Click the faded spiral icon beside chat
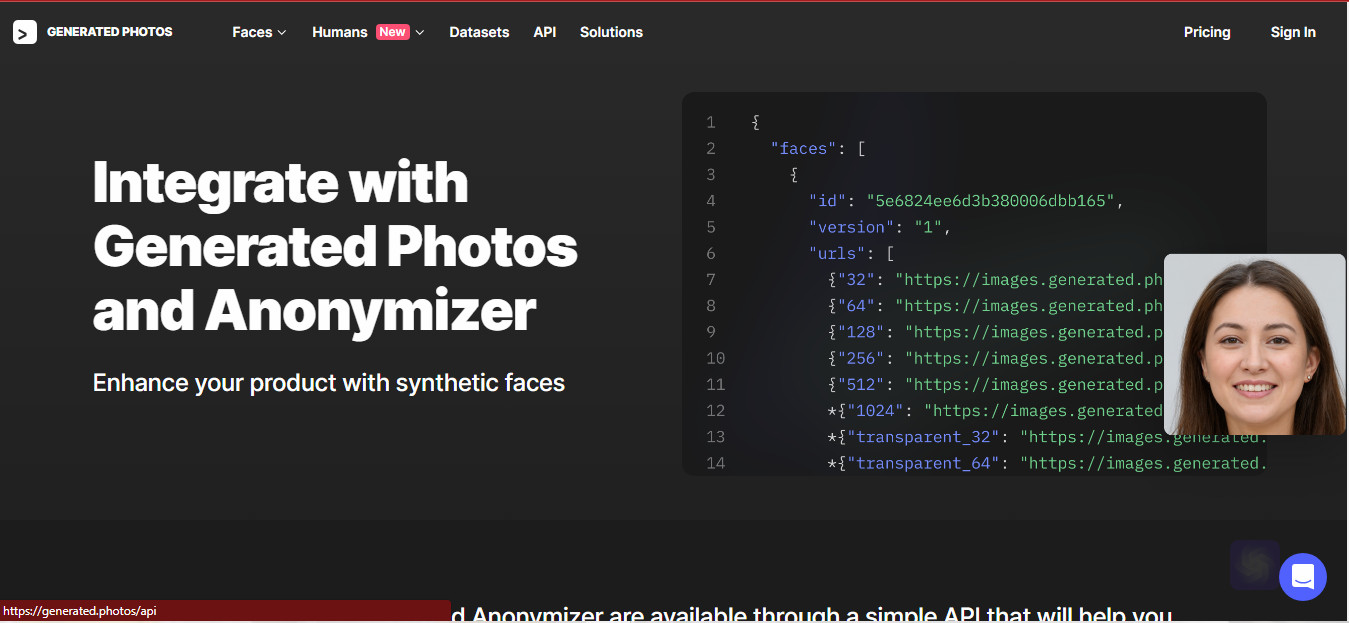 coord(1255,565)
